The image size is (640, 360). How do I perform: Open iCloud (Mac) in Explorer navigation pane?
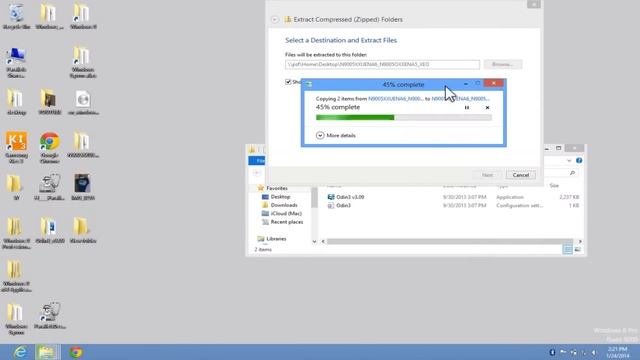(x=282, y=213)
